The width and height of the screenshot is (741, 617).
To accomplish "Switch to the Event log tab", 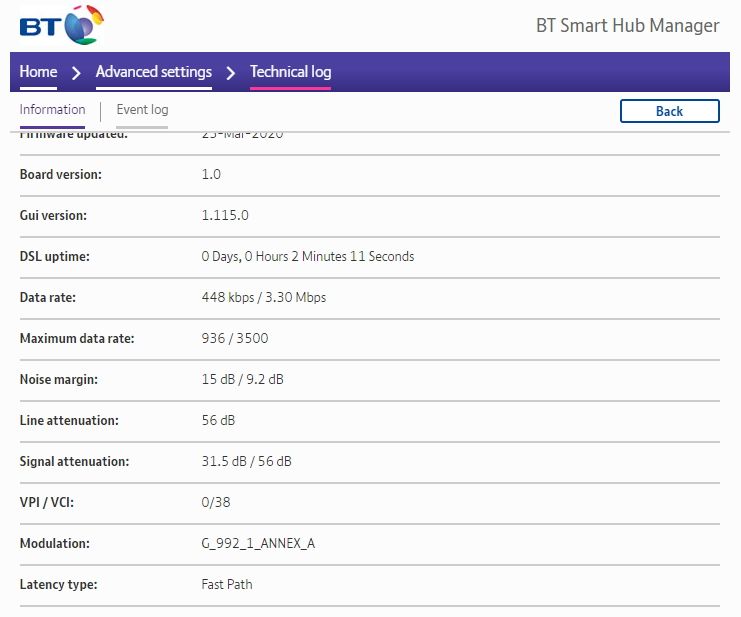I will tap(142, 110).
